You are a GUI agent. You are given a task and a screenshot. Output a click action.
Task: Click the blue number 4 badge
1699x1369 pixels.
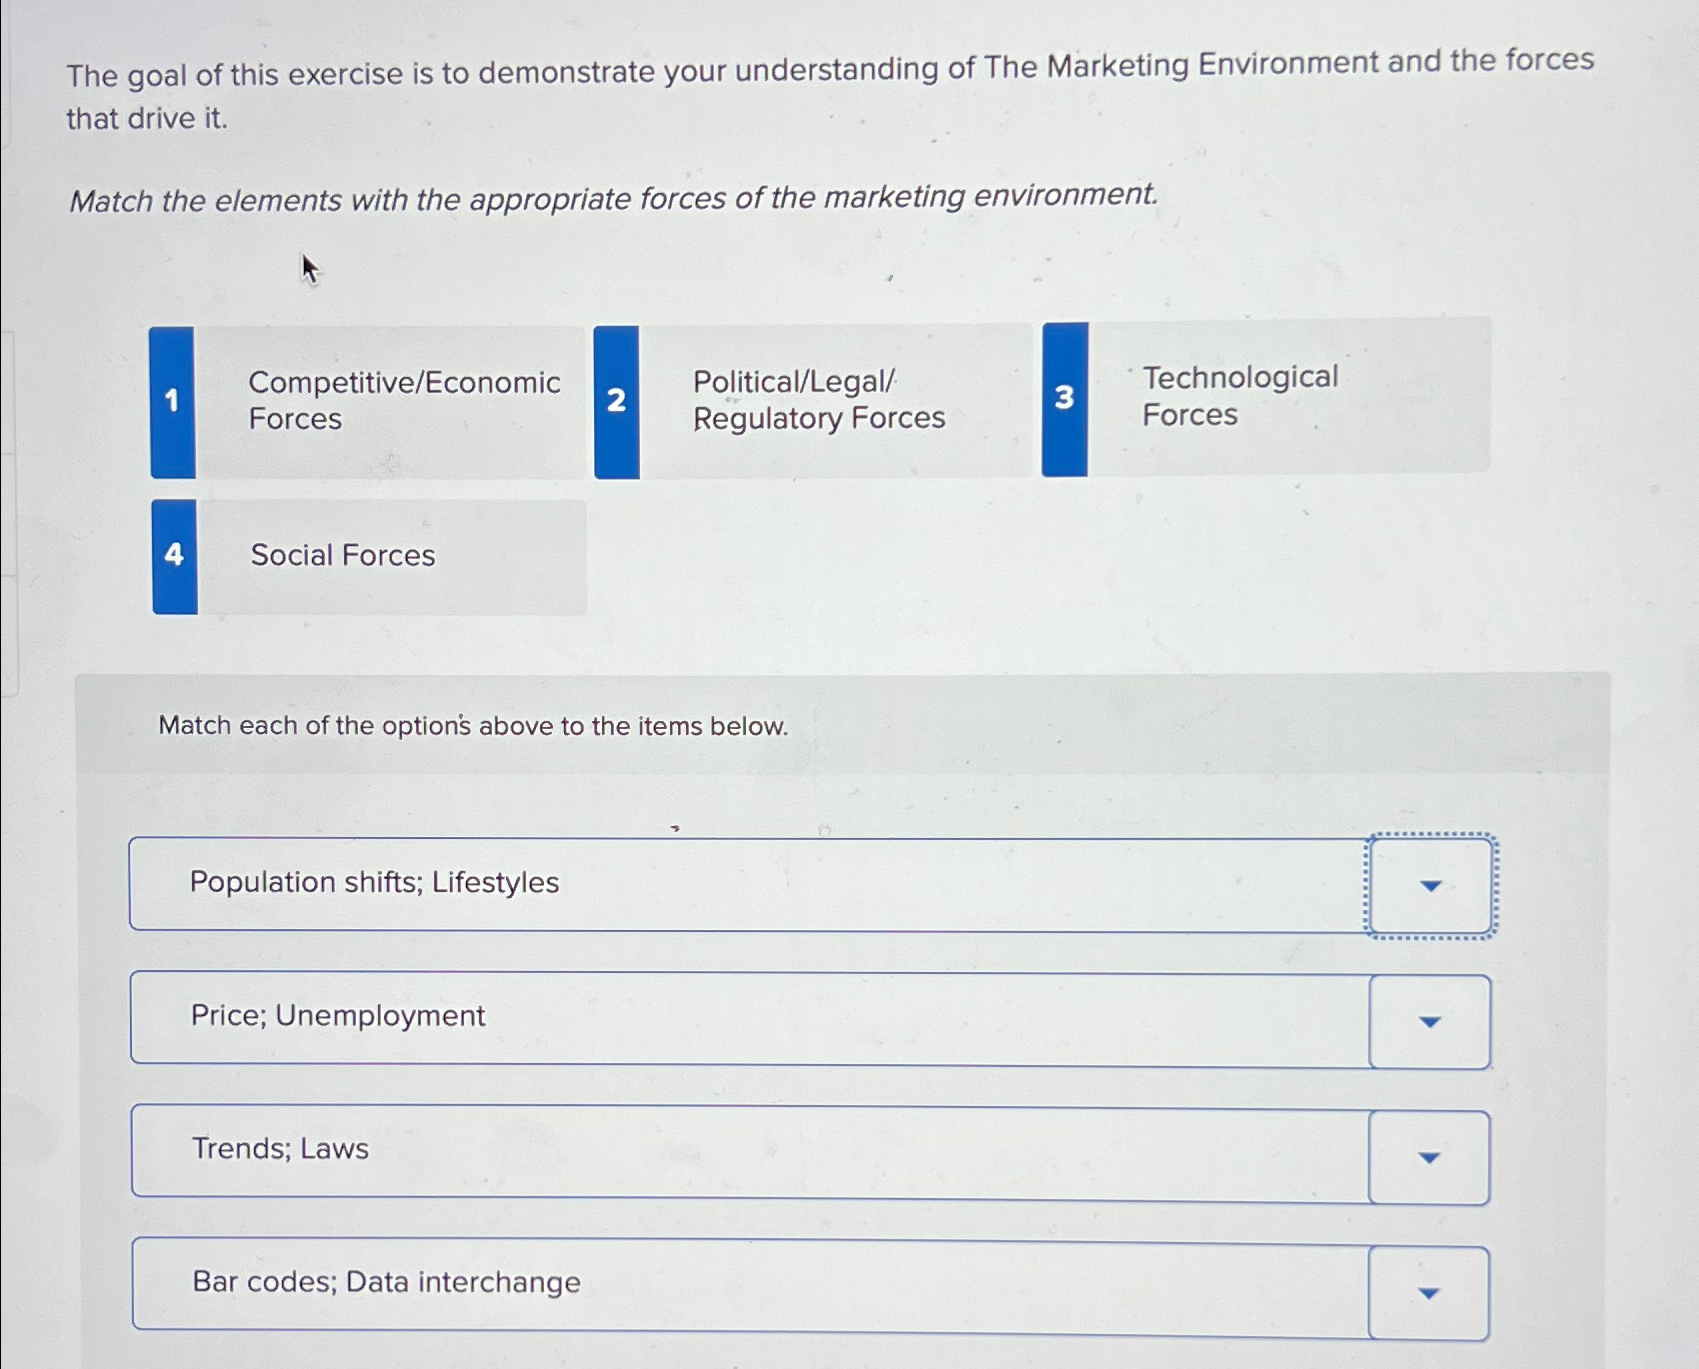174,556
